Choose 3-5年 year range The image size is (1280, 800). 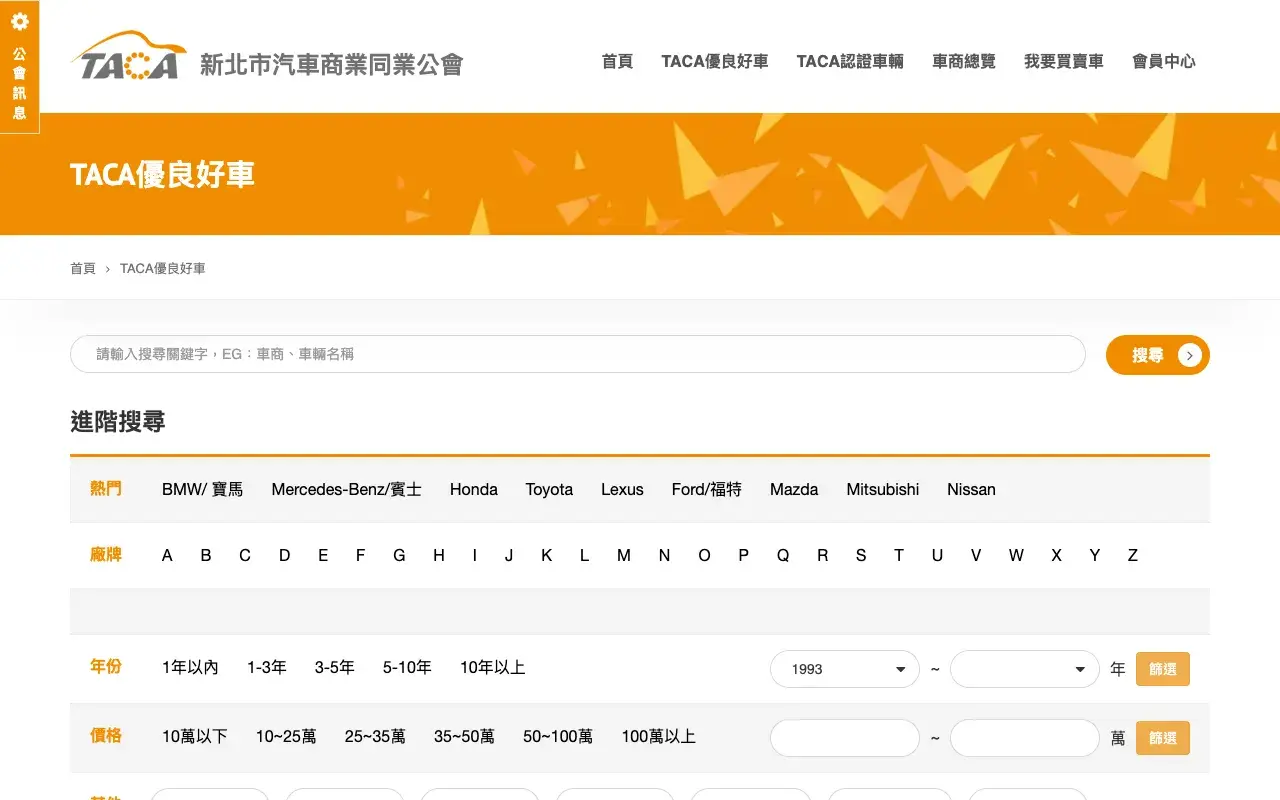(x=335, y=667)
